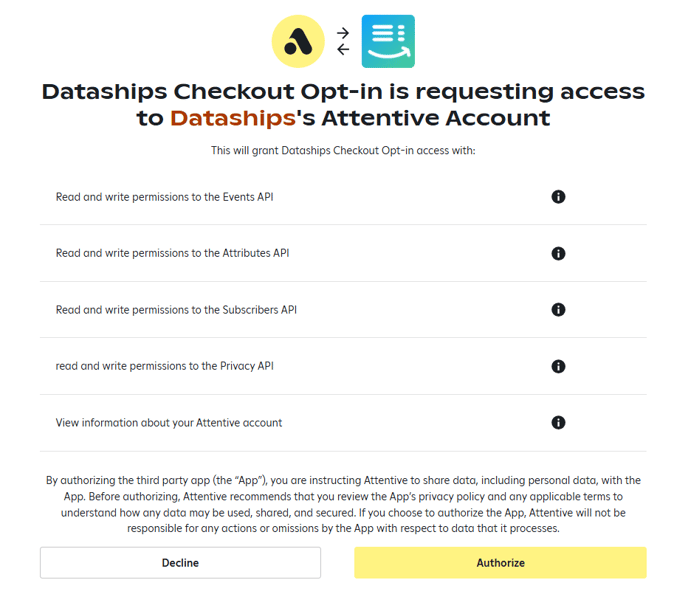This screenshot has height=594, width=688.
Task: Click the Privacy API permission text
Action: click(164, 366)
